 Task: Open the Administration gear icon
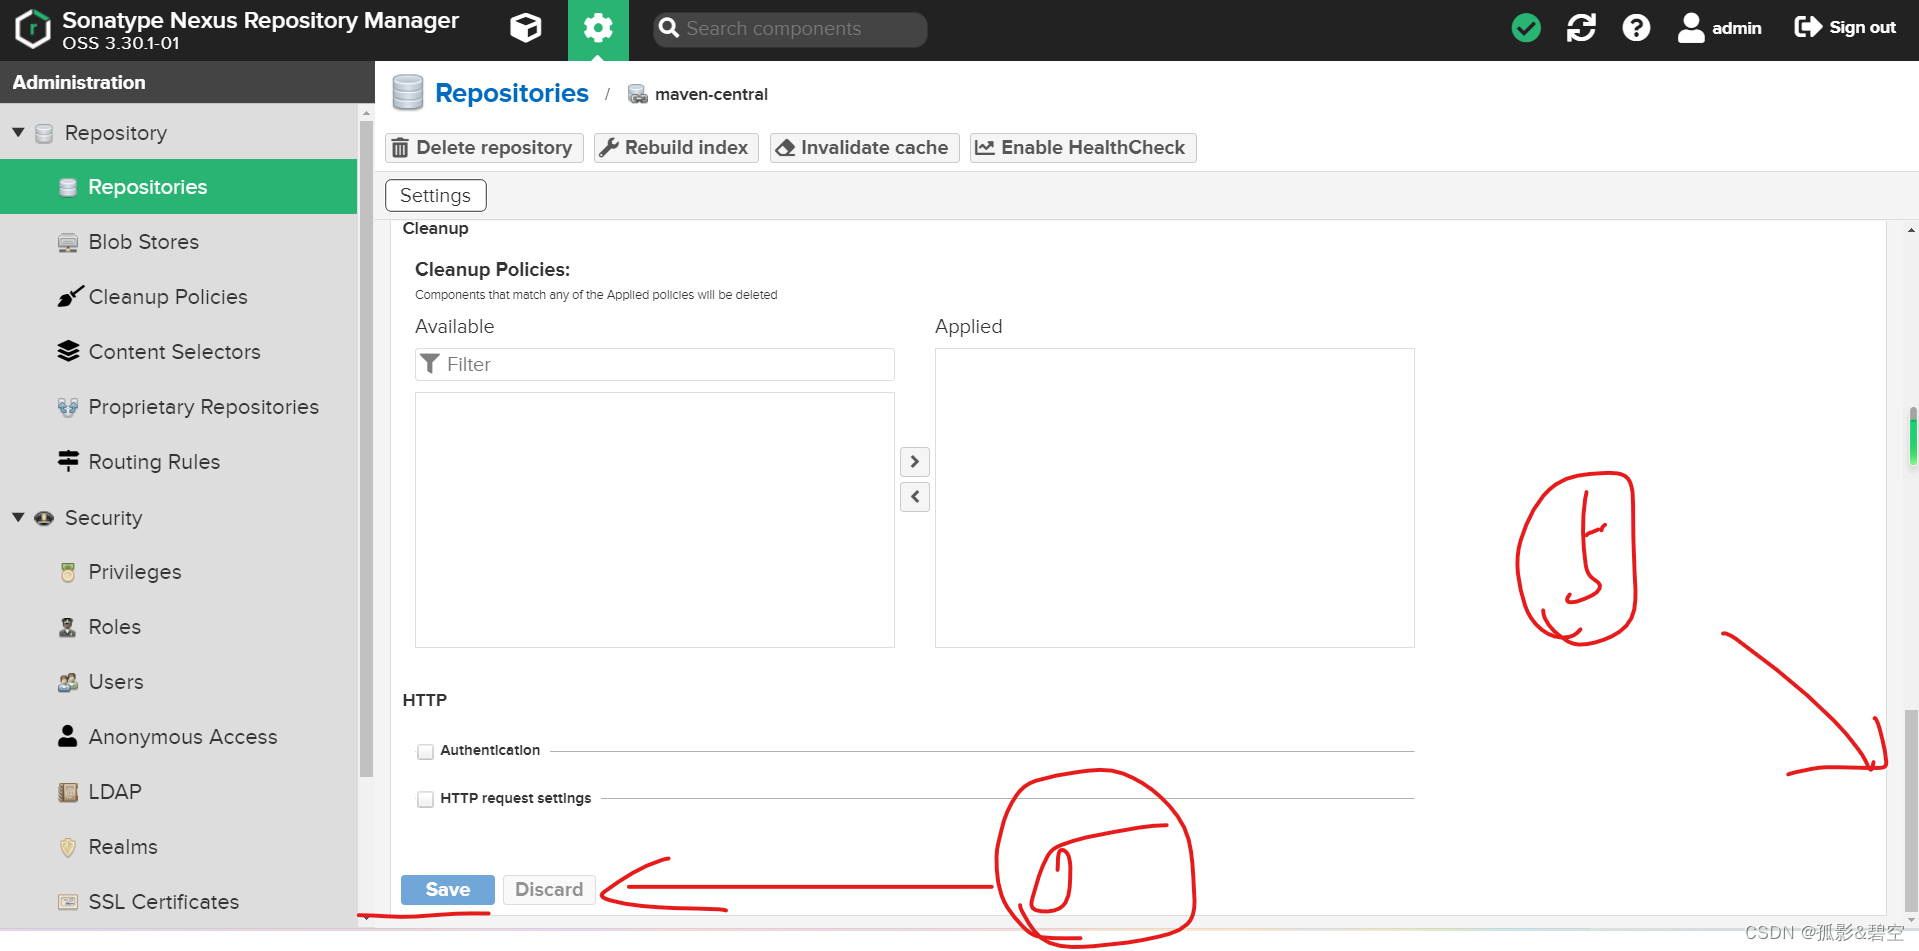[598, 29]
